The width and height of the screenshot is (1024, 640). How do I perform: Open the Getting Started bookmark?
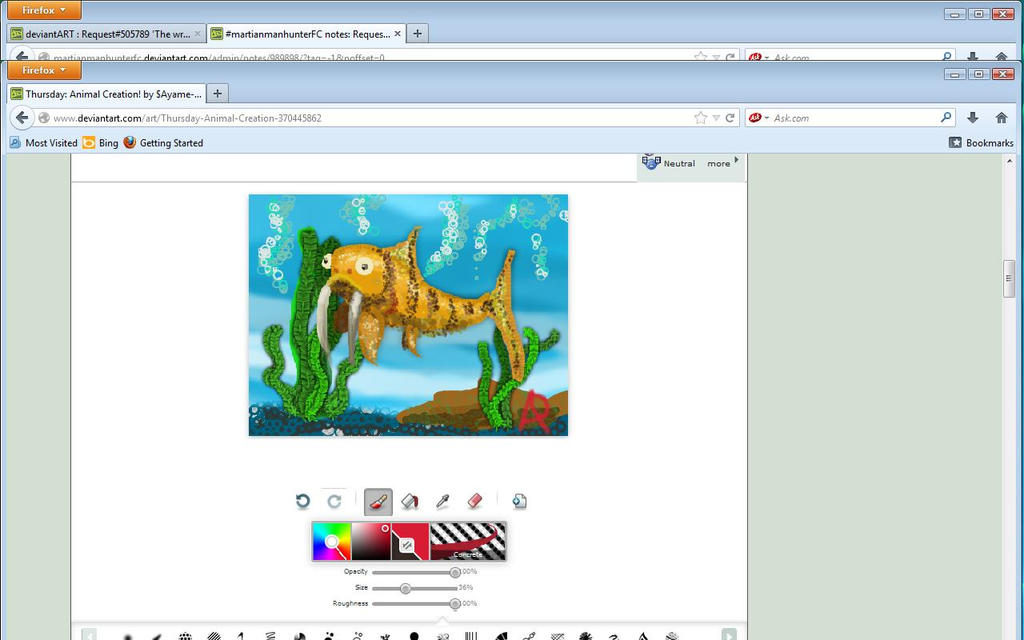pyautogui.click(x=163, y=143)
